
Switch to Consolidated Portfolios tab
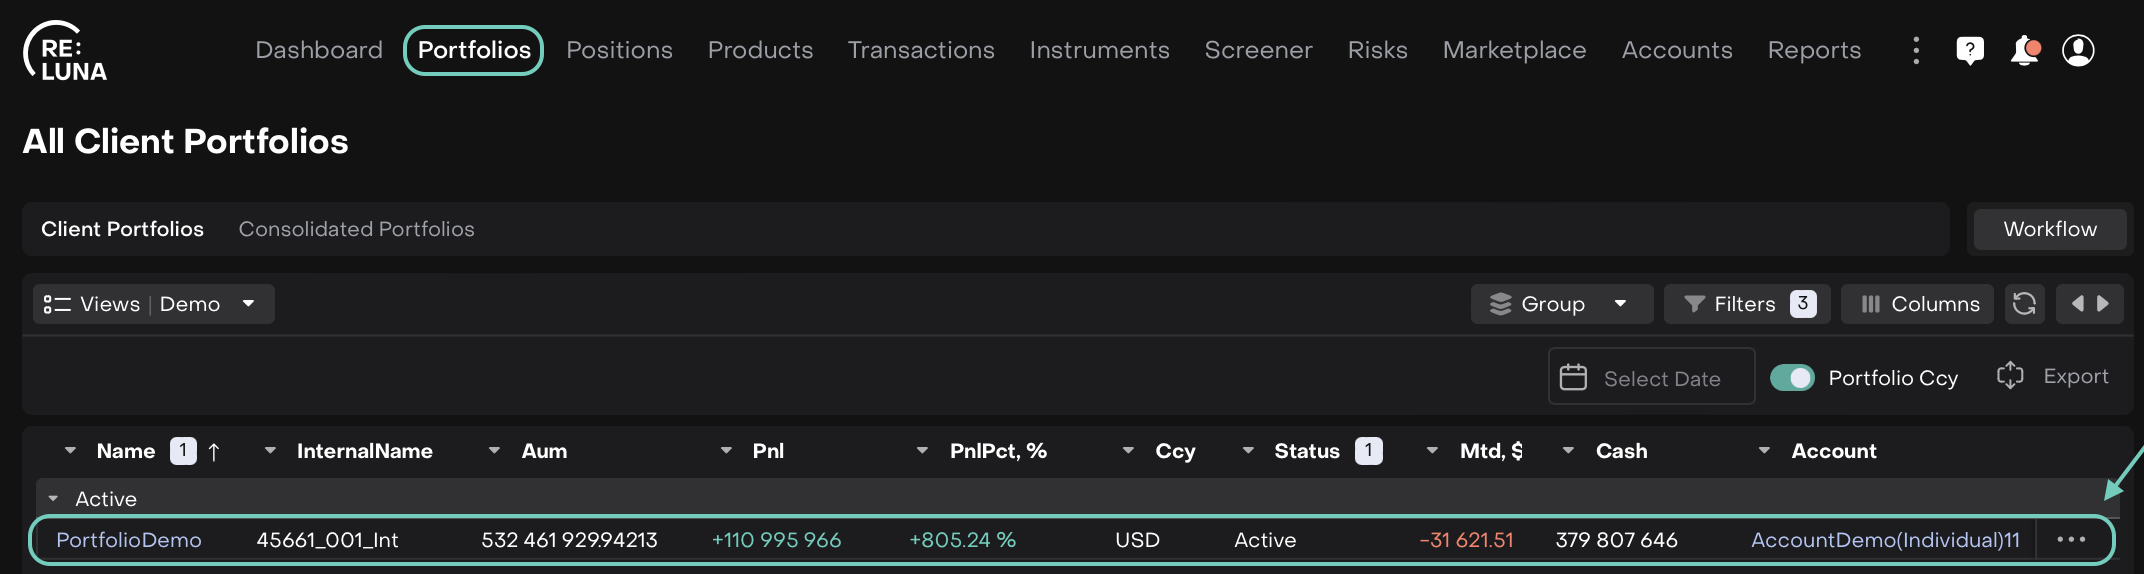[x=356, y=229]
